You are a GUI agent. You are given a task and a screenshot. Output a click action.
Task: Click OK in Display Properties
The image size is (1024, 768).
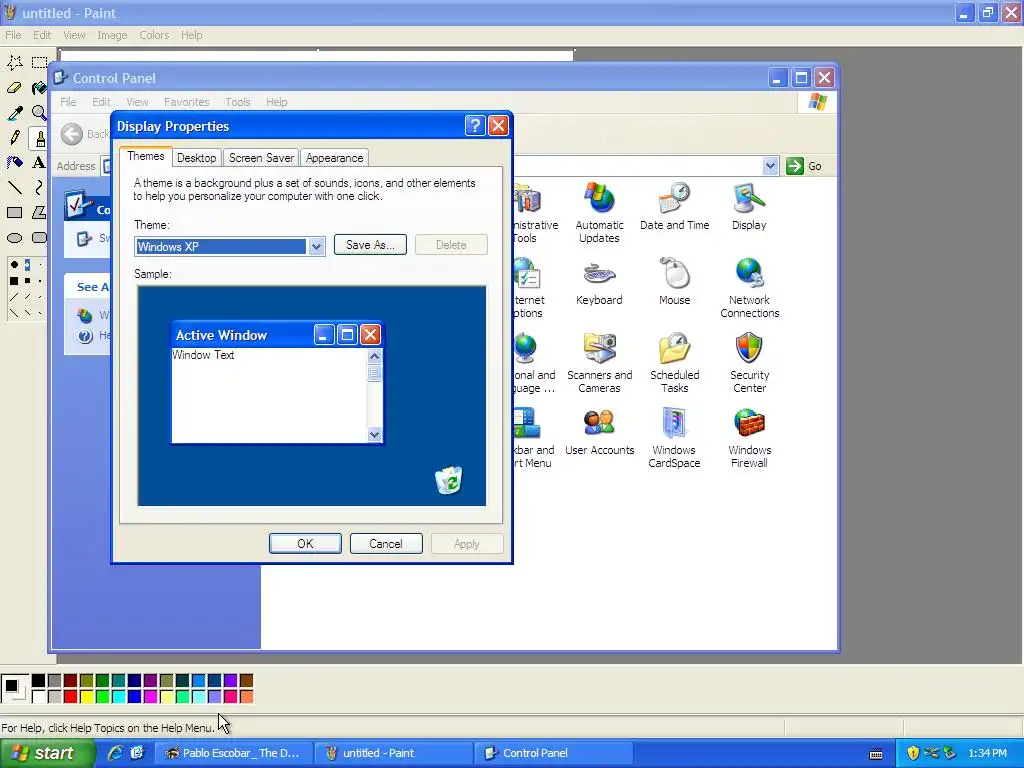305,543
